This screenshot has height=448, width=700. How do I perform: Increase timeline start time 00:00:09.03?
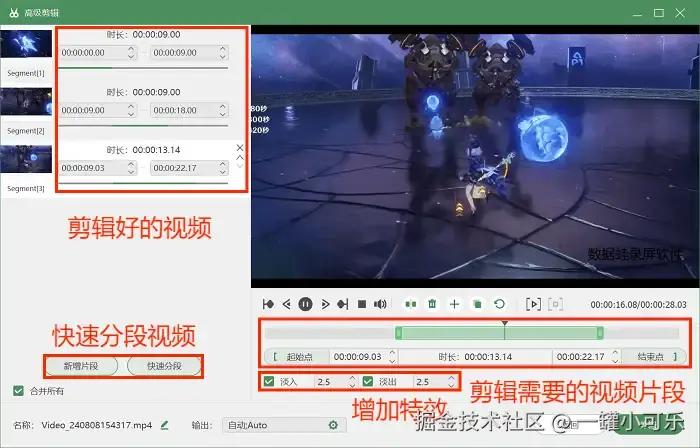coord(392,353)
